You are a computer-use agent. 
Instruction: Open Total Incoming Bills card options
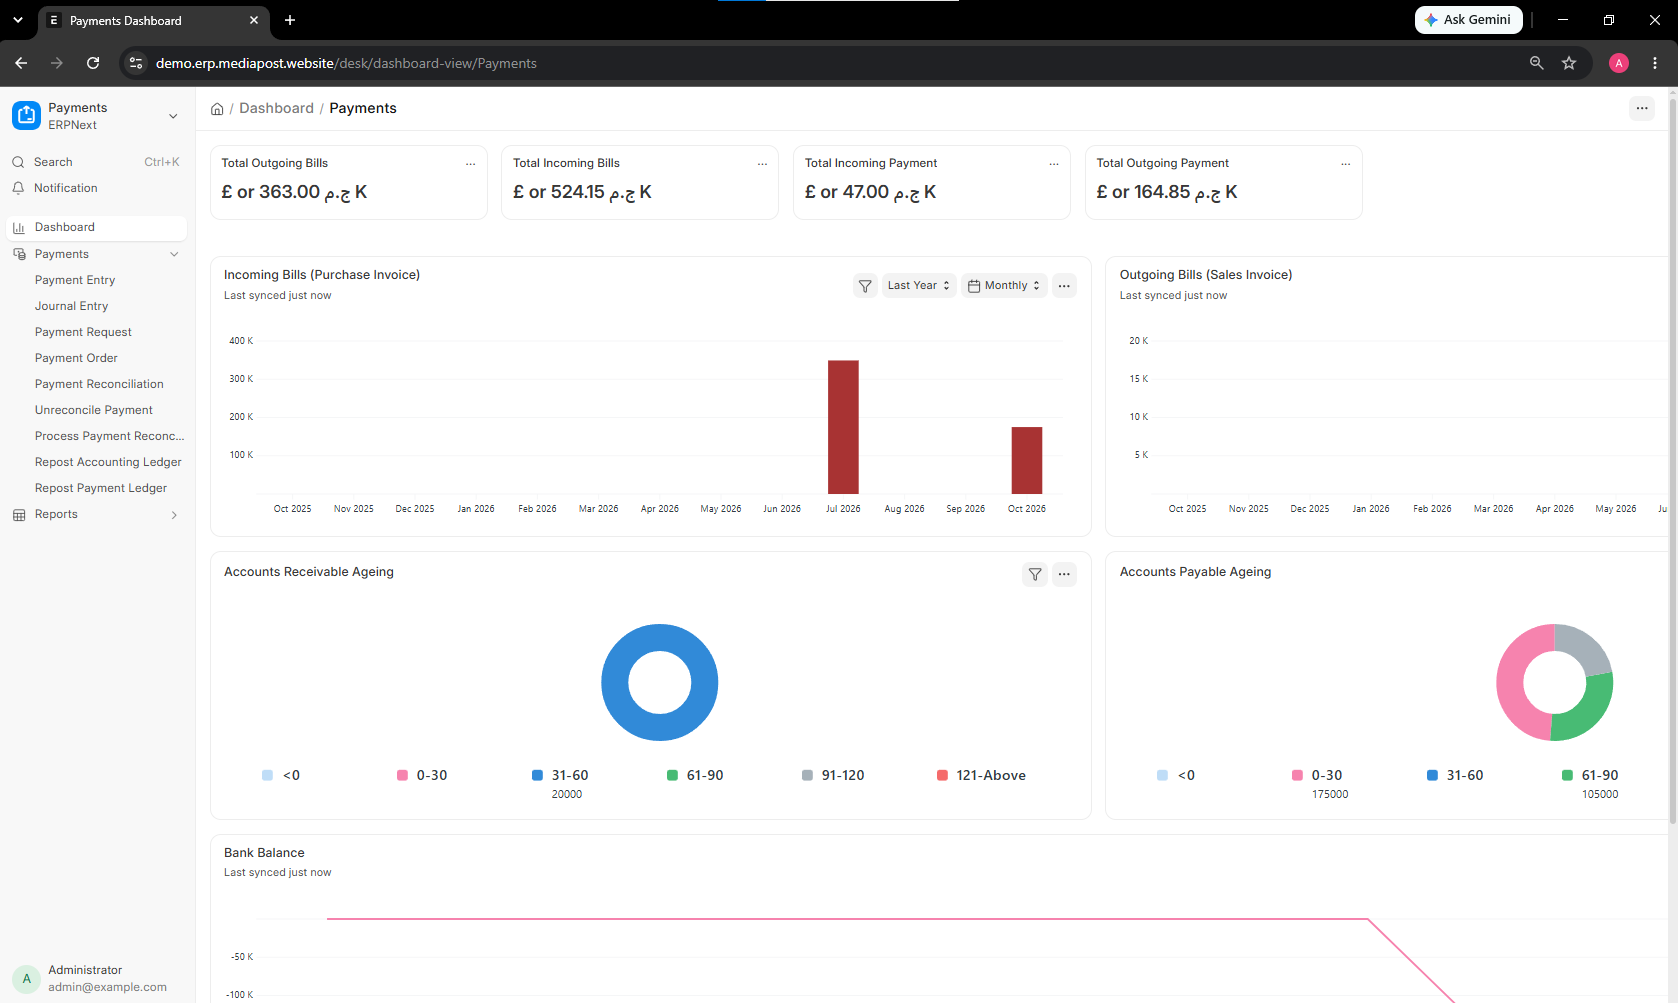coord(762,164)
